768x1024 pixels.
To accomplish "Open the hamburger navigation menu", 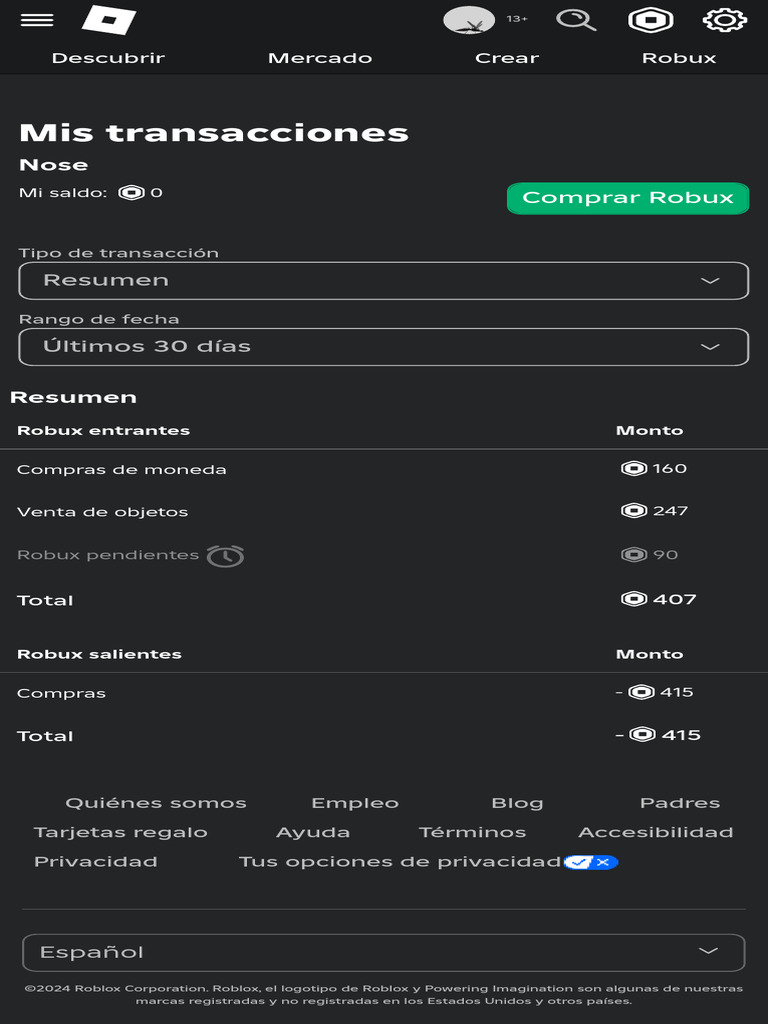I will click(37, 20).
